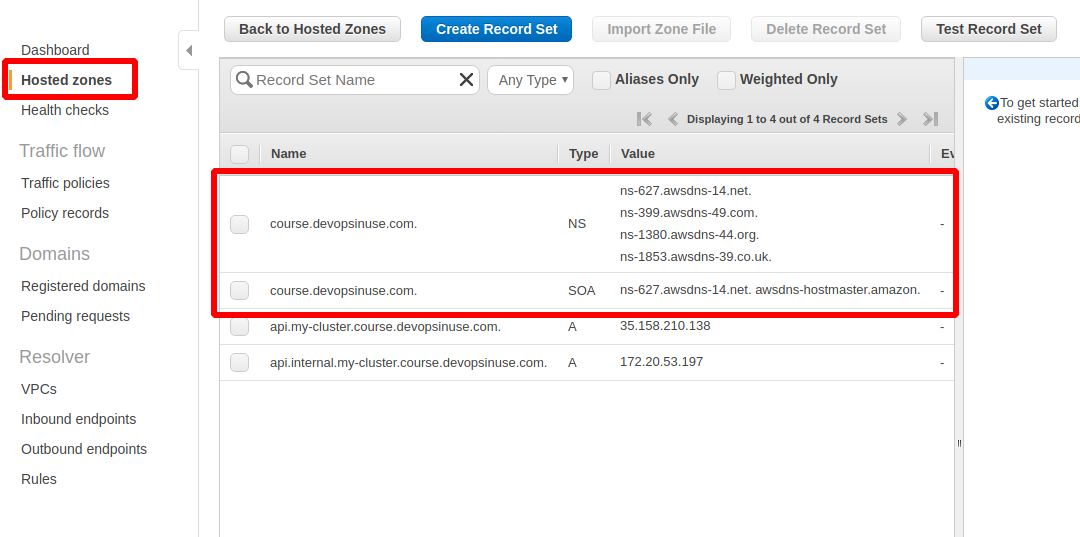This screenshot has width=1080, height=537.
Task: Click the search magnifier icon
Action: point(244,80)
